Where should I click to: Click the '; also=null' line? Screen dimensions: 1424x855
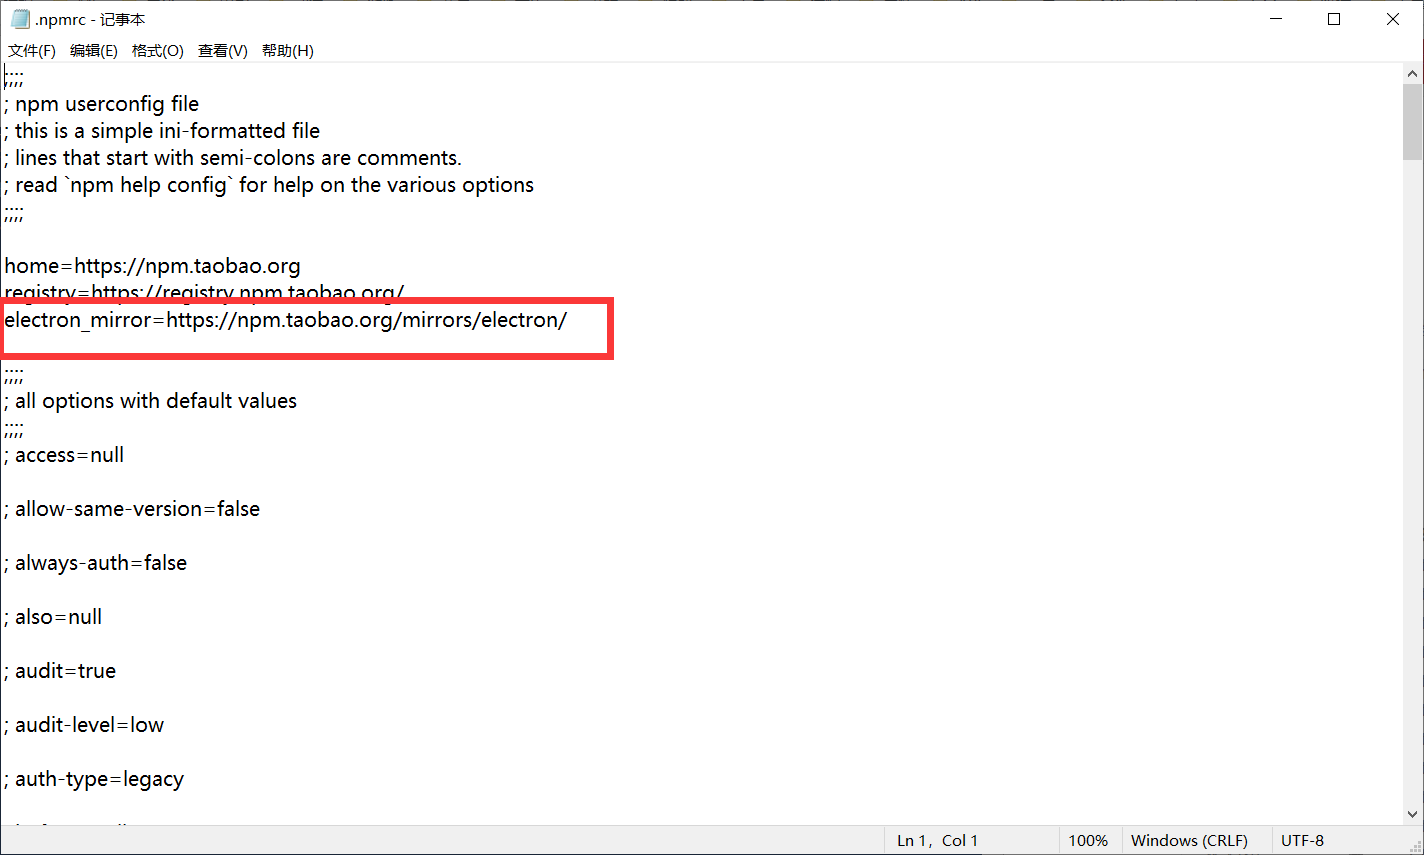click(x=53, y=617)
